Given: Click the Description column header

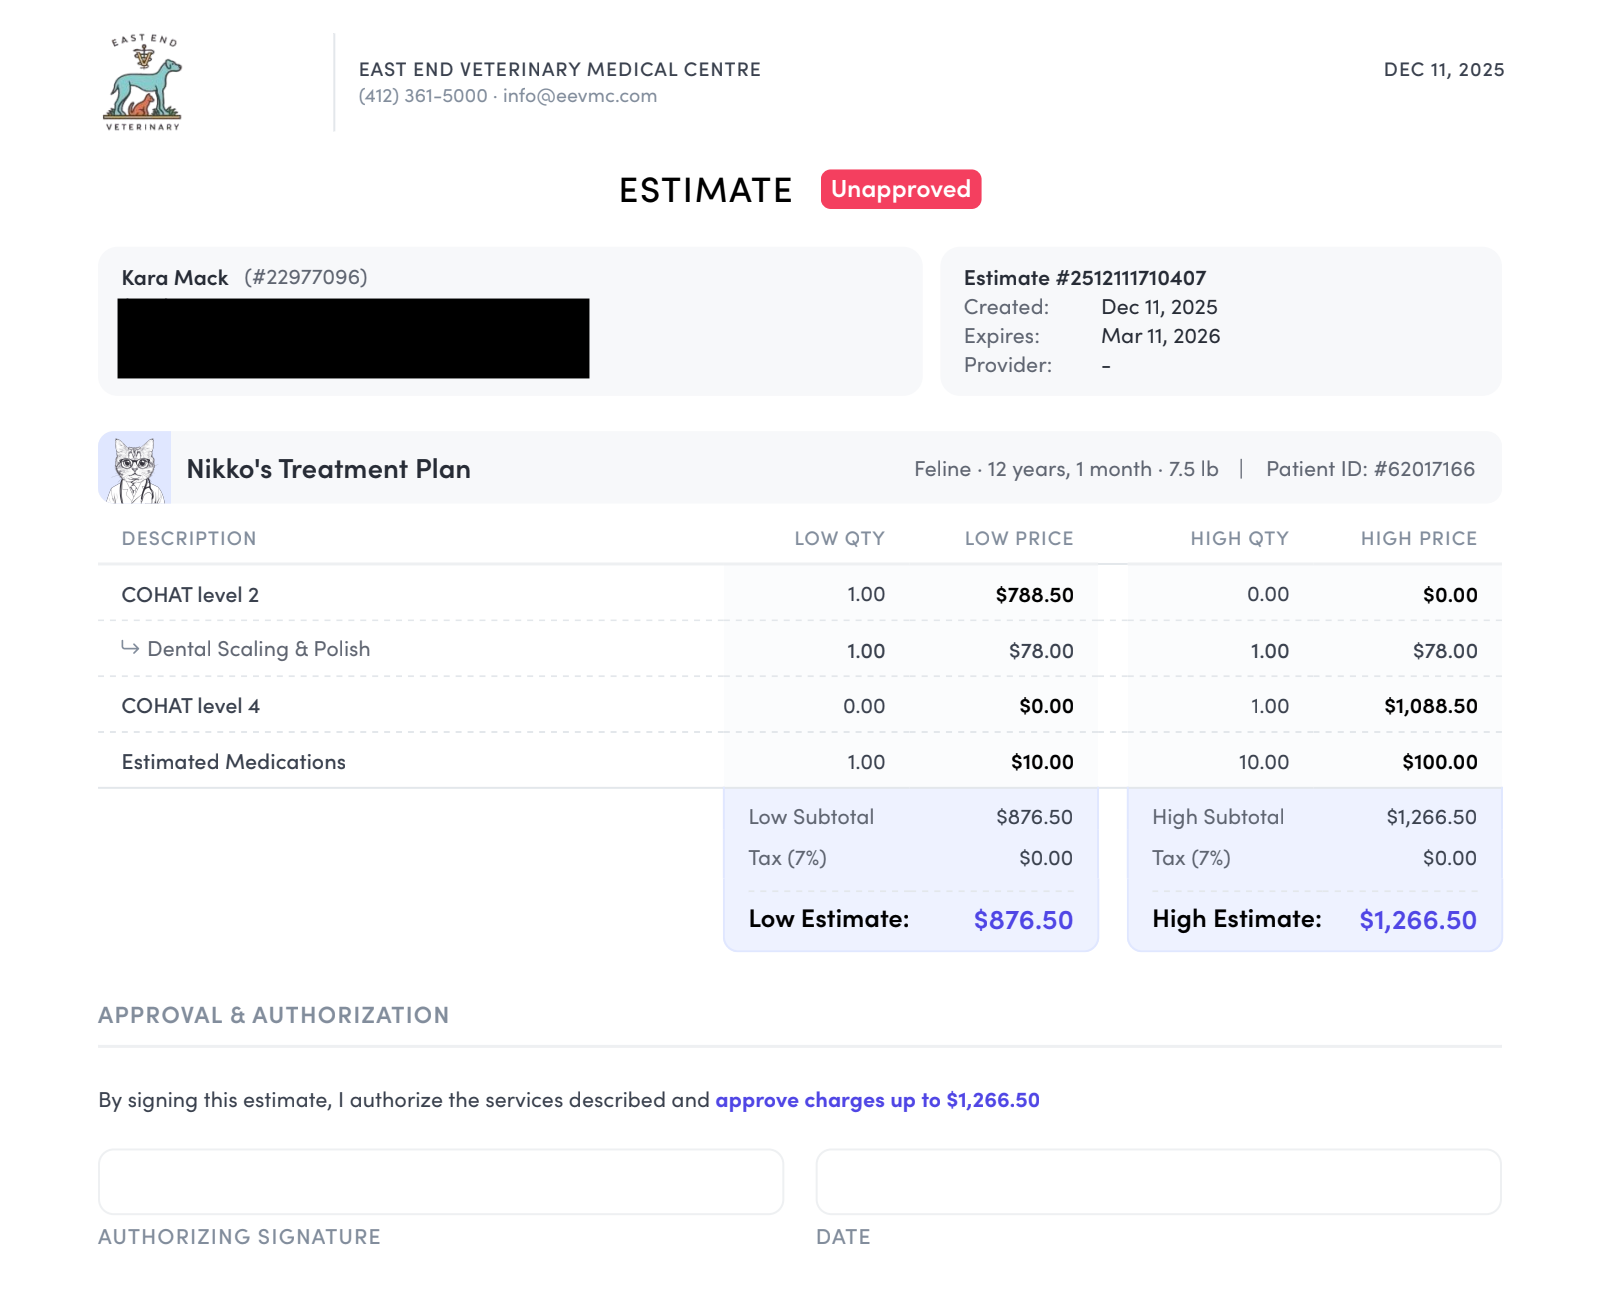Looking at the screenshot, I should pos(189,539).
